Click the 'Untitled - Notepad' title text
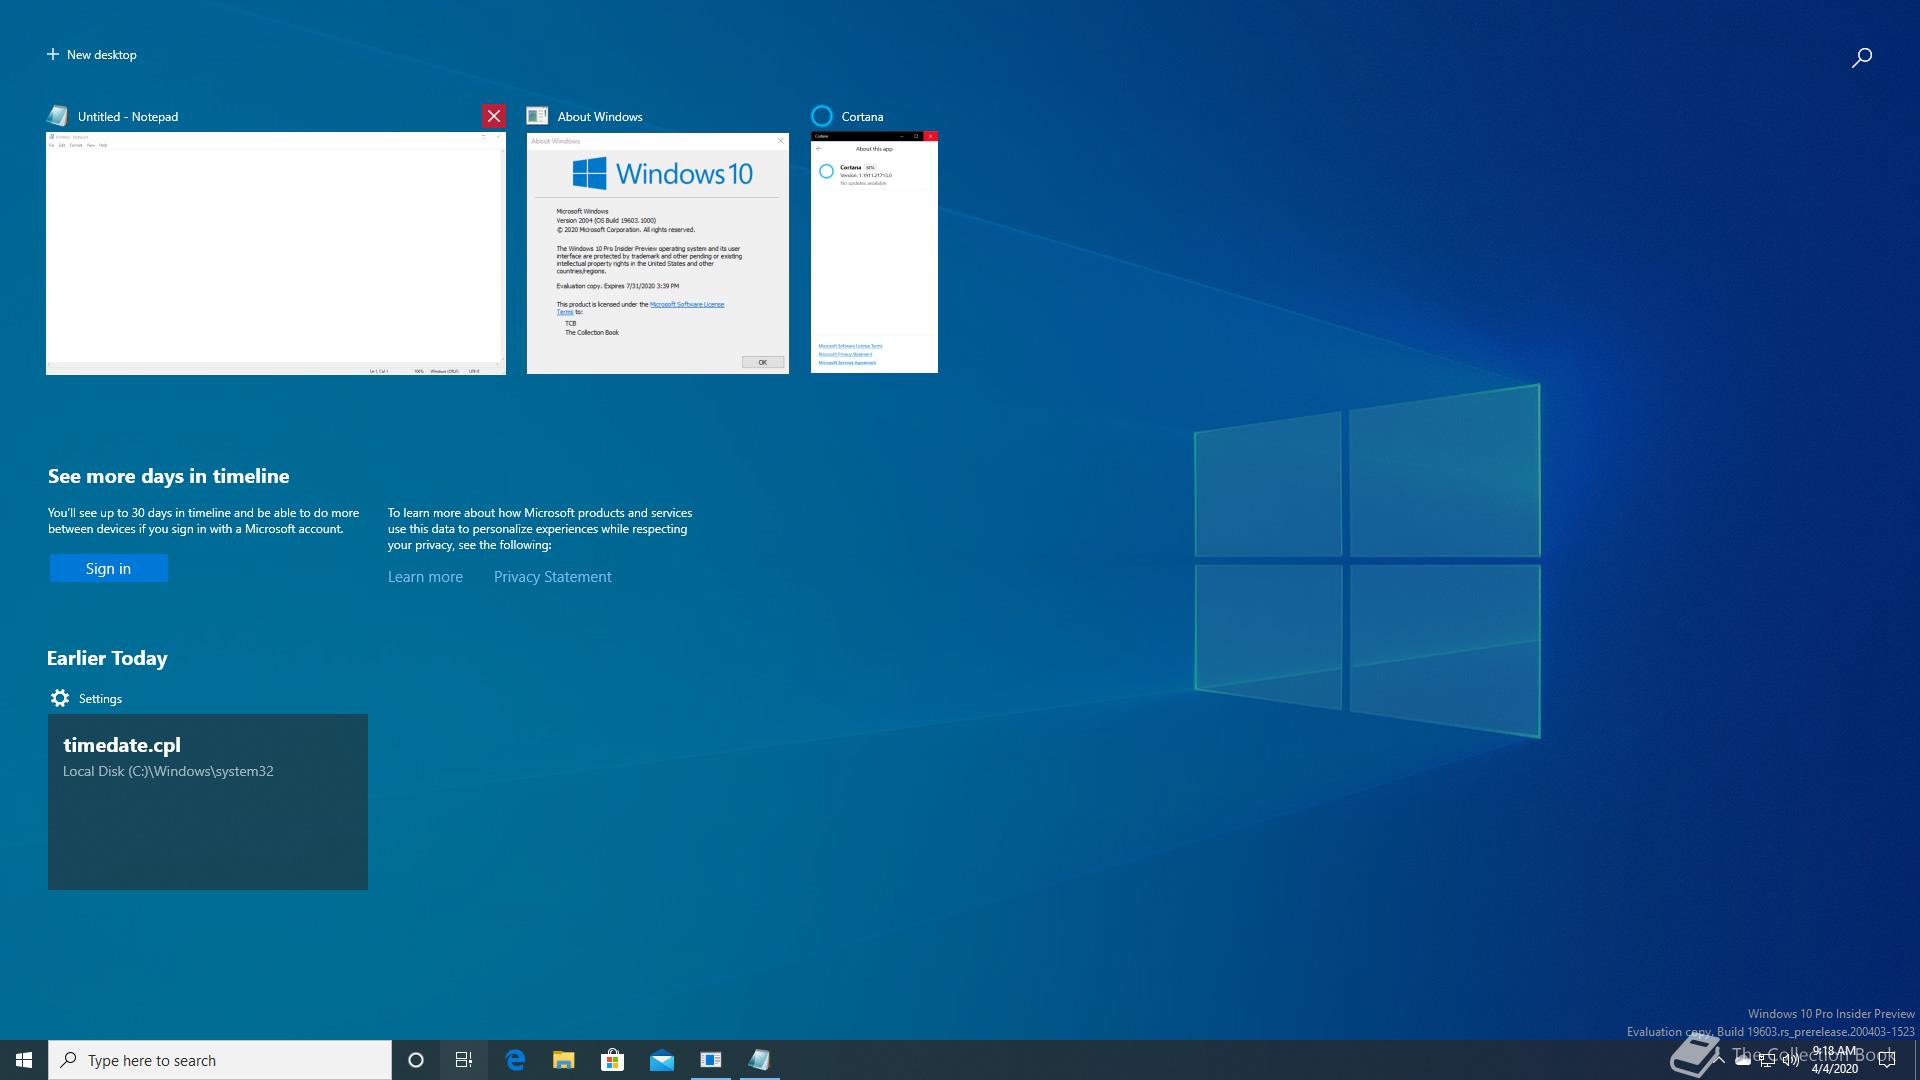This screenshot has width=1920, height=1080. coord(128,117)
